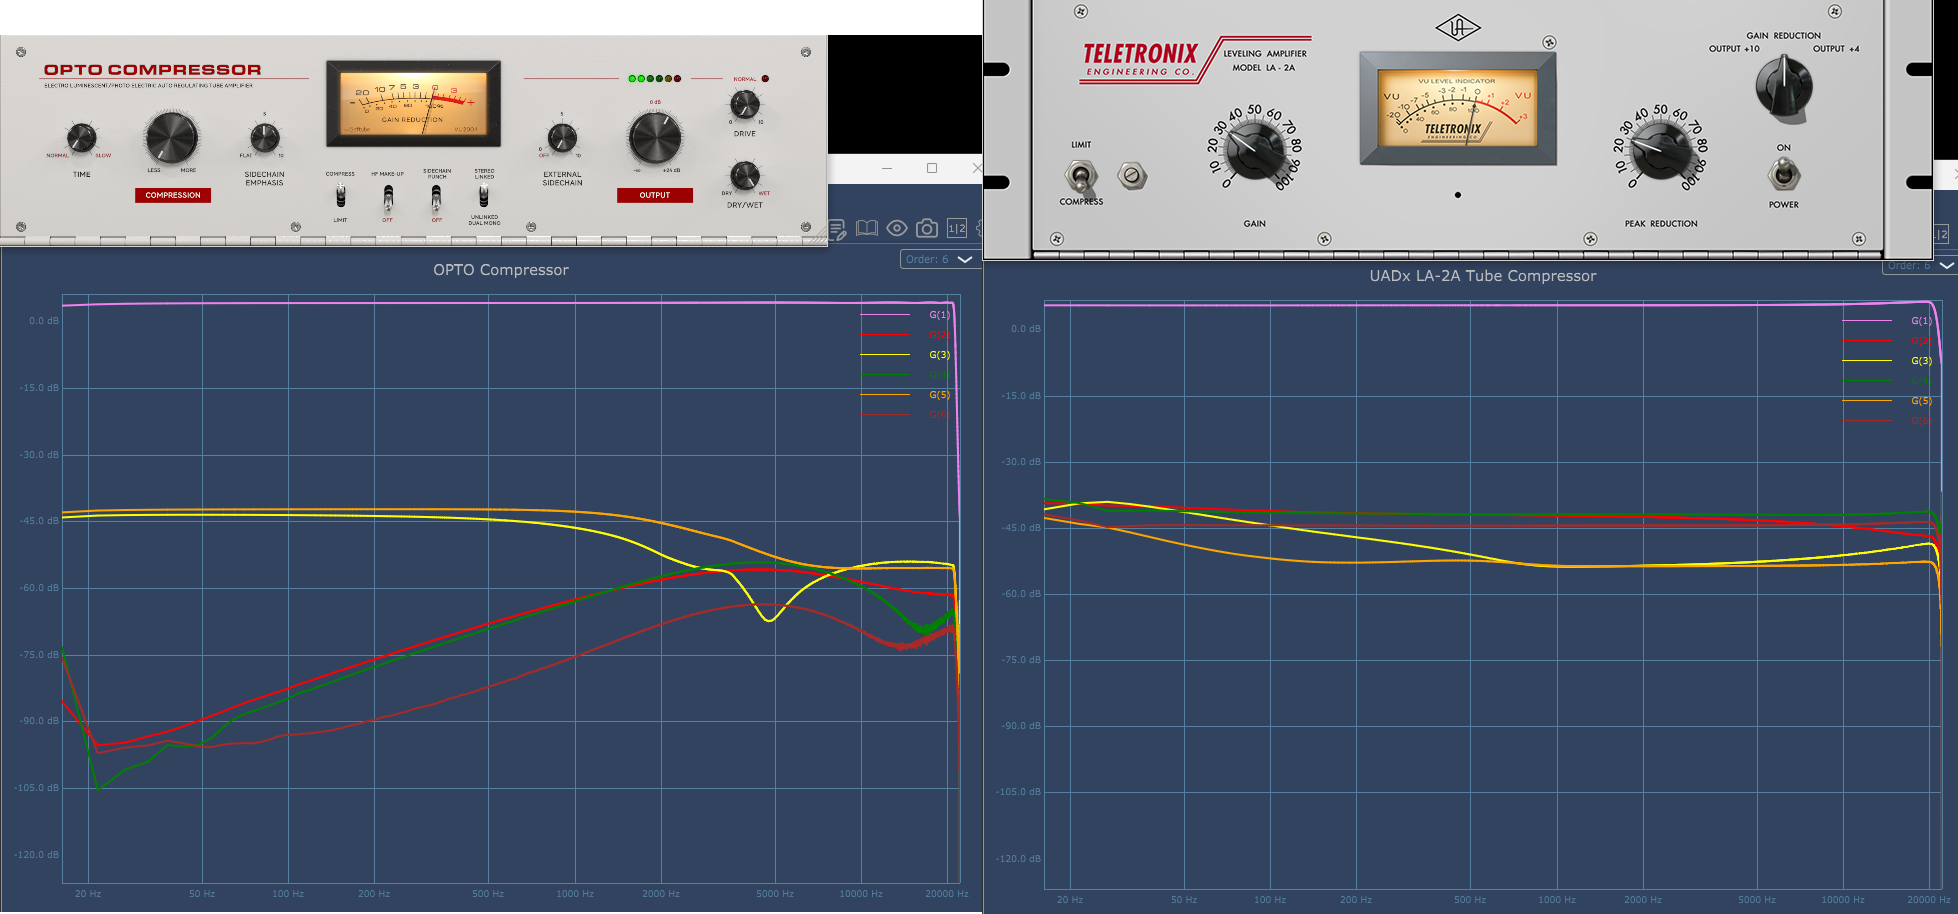Click the 0.0 dB axis label in OPTO graph
The height and width of the screenshot is (914, 1958).
(44, 321)
